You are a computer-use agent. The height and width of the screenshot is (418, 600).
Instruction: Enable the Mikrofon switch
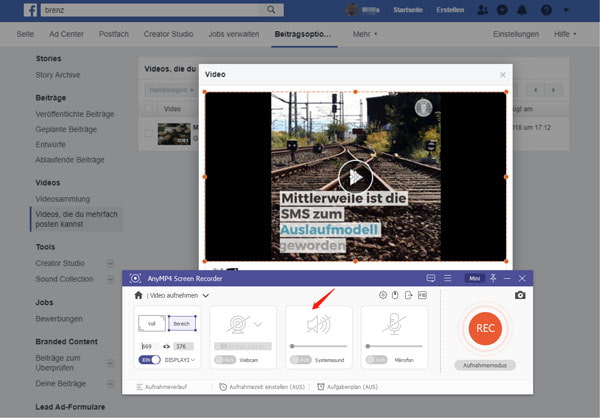click(376, 359)
